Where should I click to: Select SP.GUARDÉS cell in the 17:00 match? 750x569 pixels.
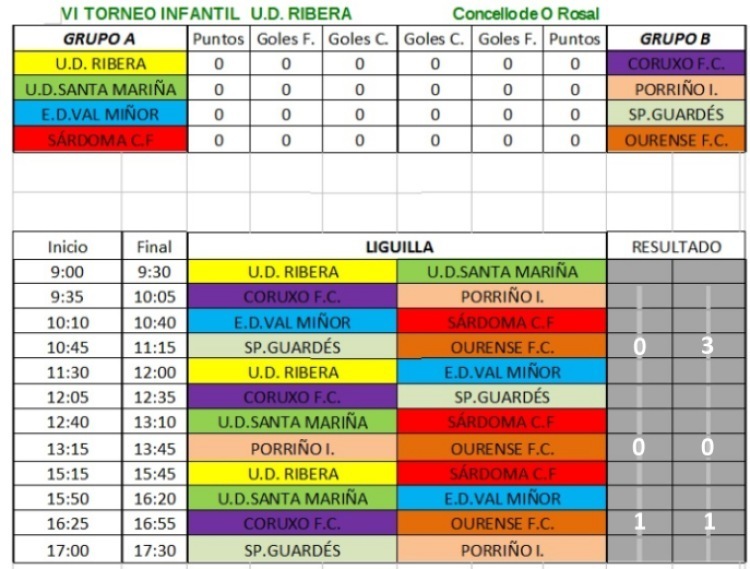[292, 550]
